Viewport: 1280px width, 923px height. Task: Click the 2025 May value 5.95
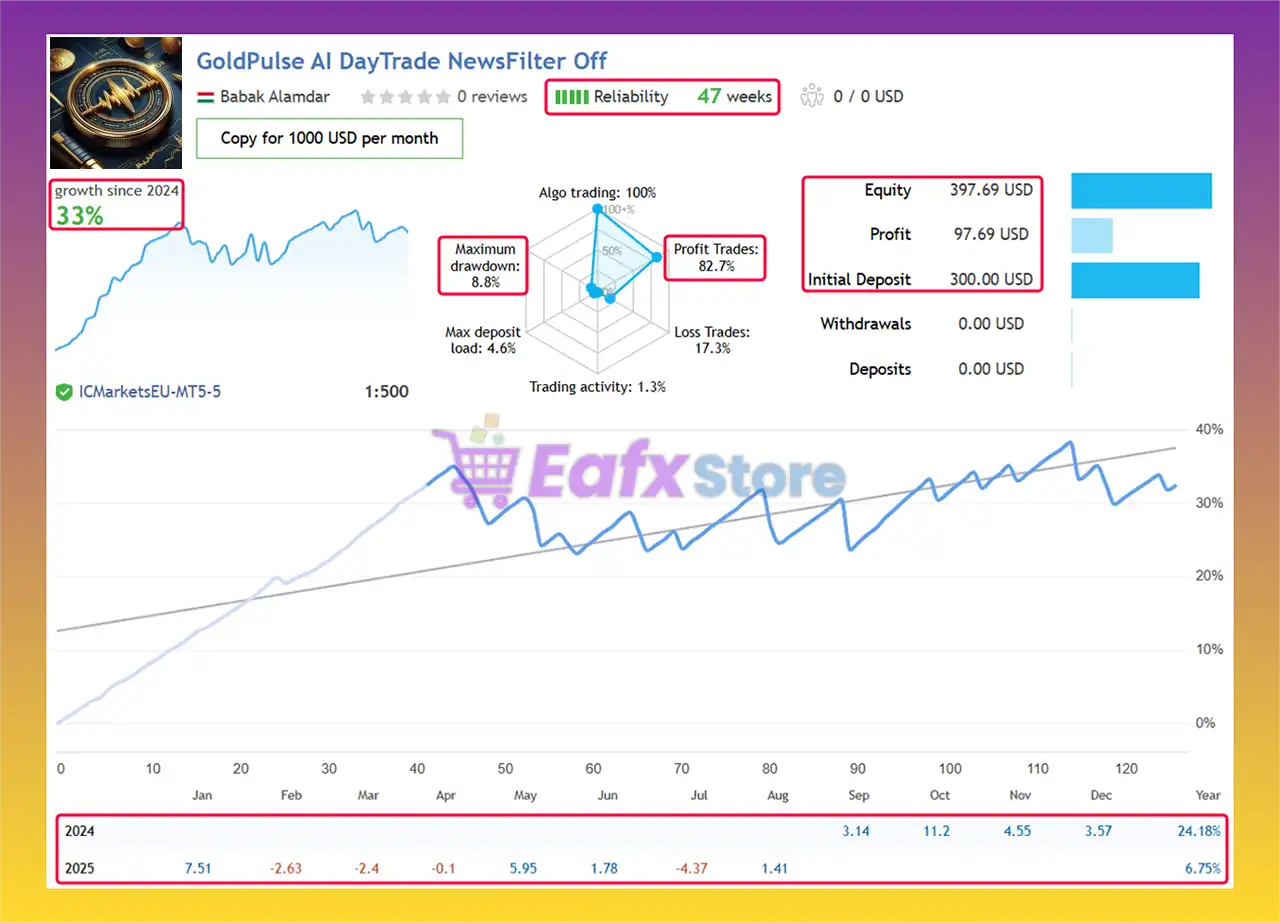521,868
